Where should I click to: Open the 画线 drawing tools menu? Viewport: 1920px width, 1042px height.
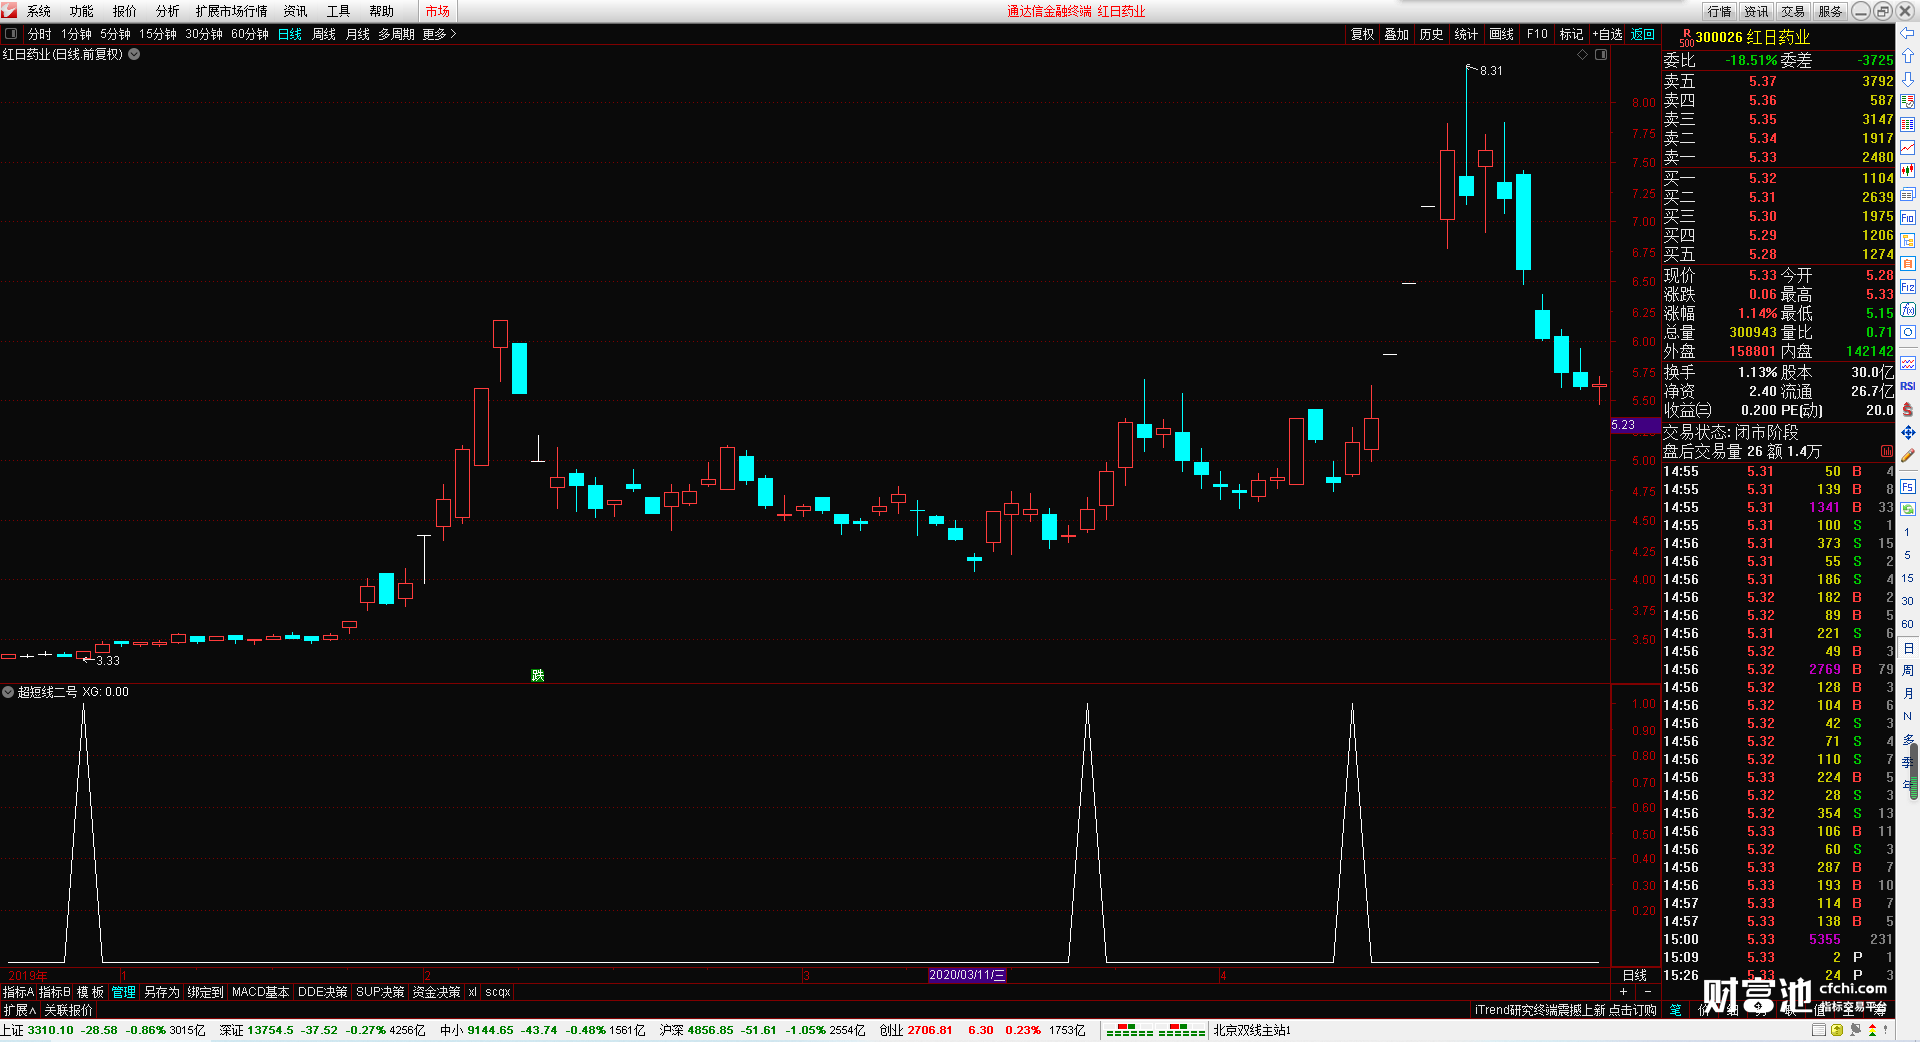(x=1502, y=34)
